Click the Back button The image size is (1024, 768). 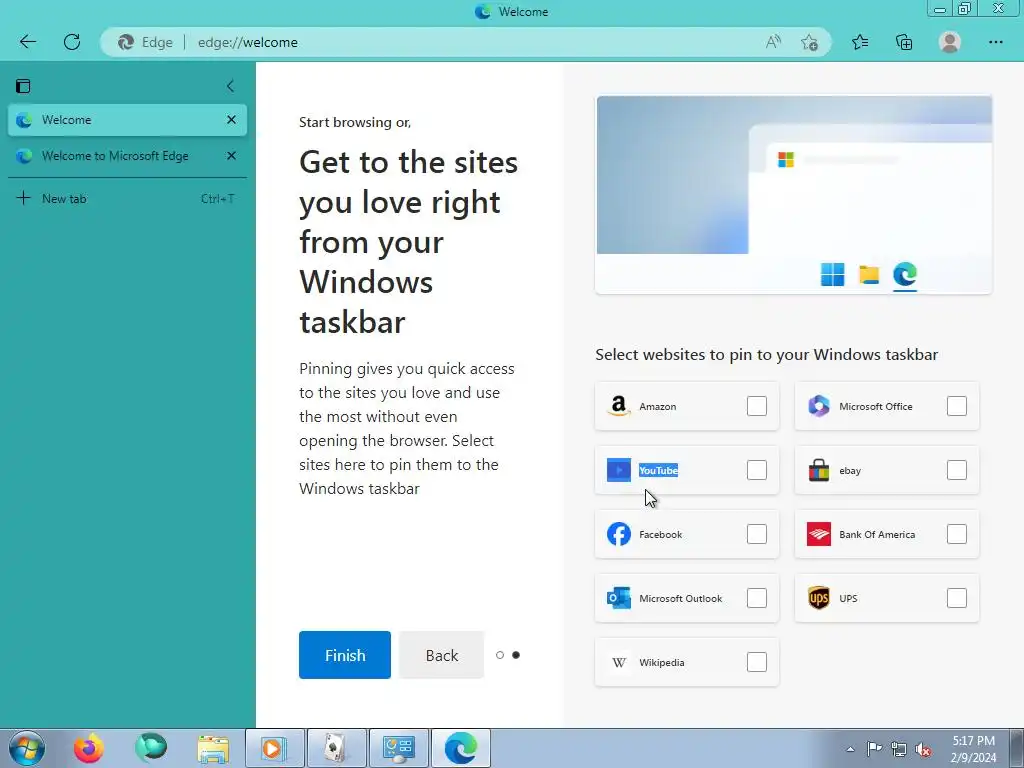[x=441, y=655]
